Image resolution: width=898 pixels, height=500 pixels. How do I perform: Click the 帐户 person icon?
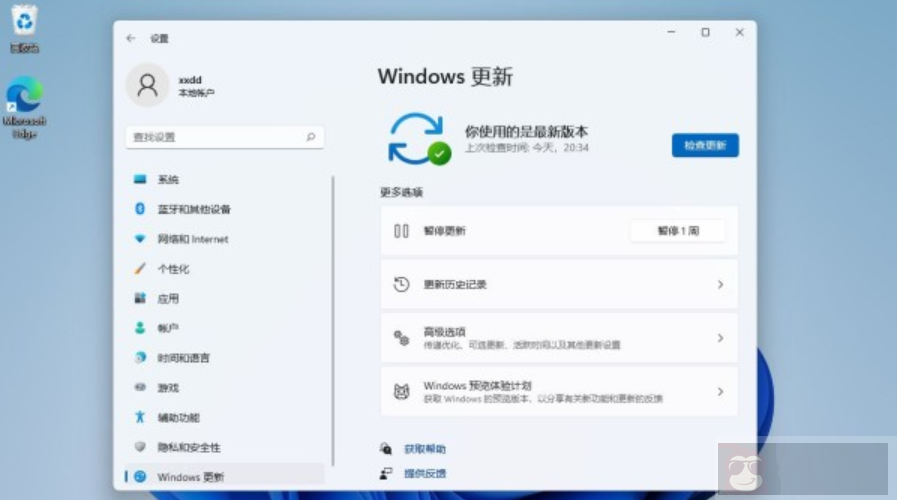[x=140, y=328]
